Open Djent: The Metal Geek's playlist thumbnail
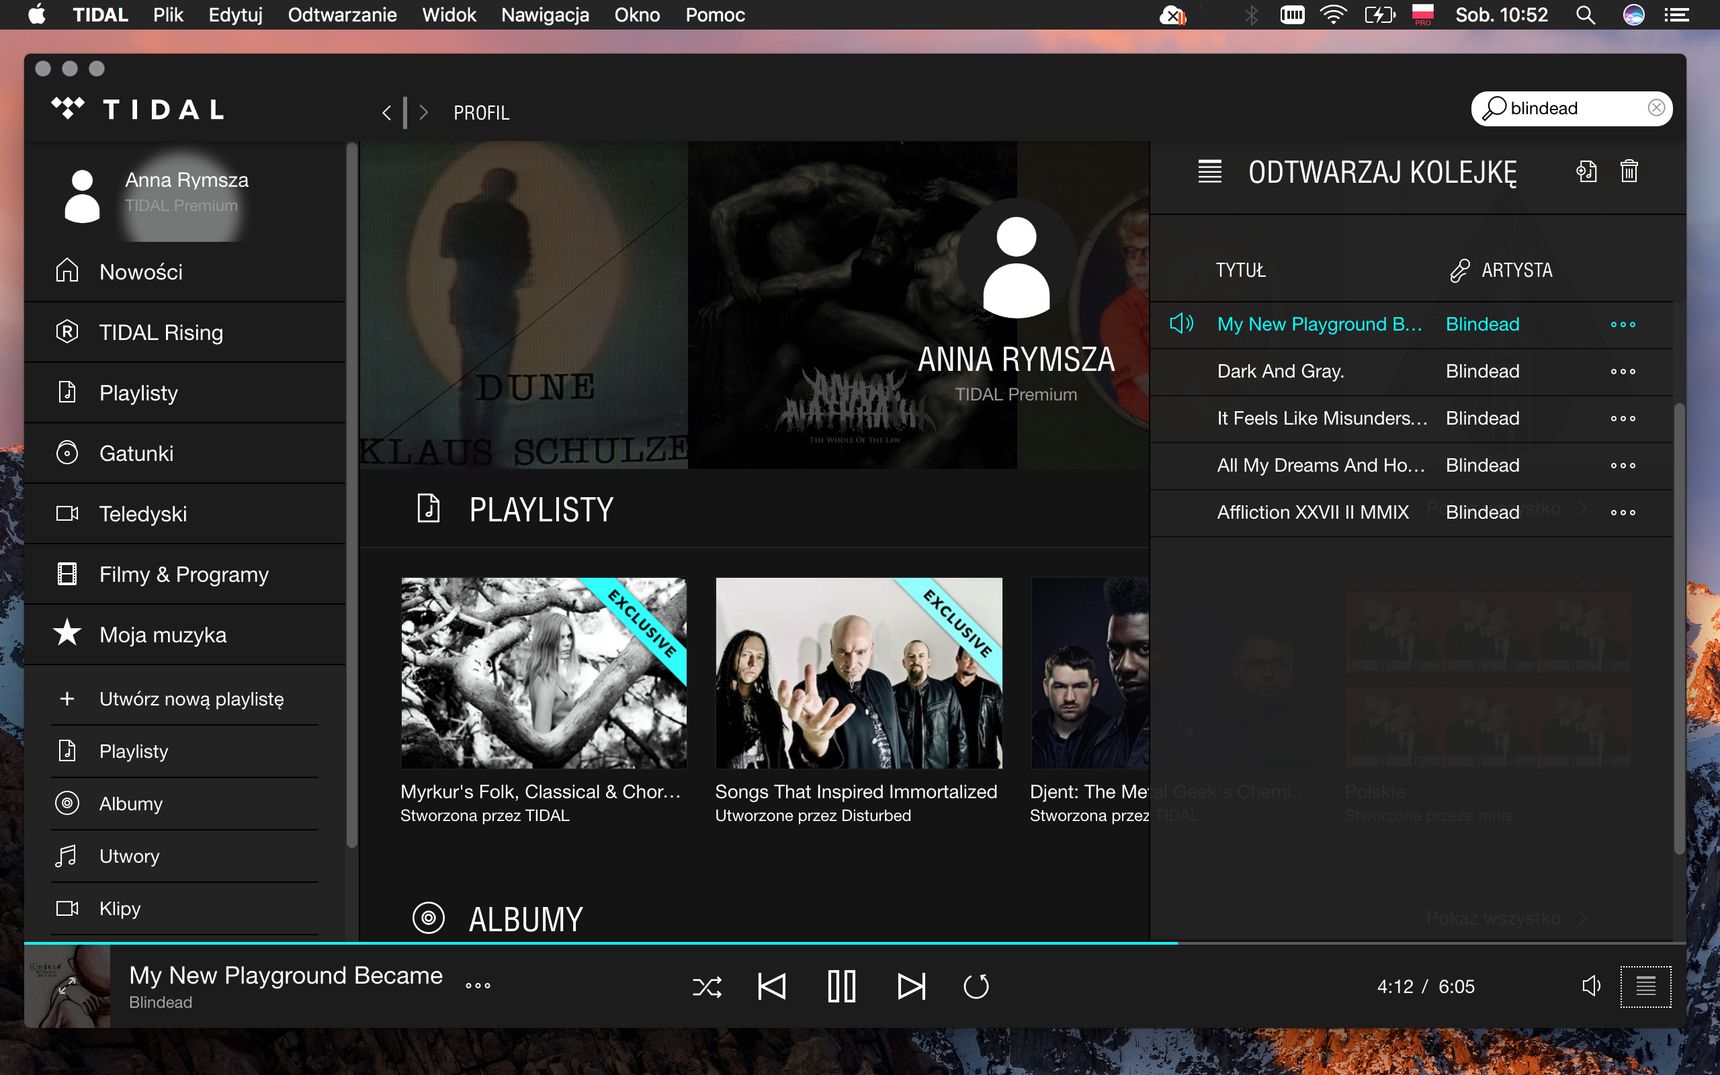The image size is (1720, 1075). point(1090,673)
